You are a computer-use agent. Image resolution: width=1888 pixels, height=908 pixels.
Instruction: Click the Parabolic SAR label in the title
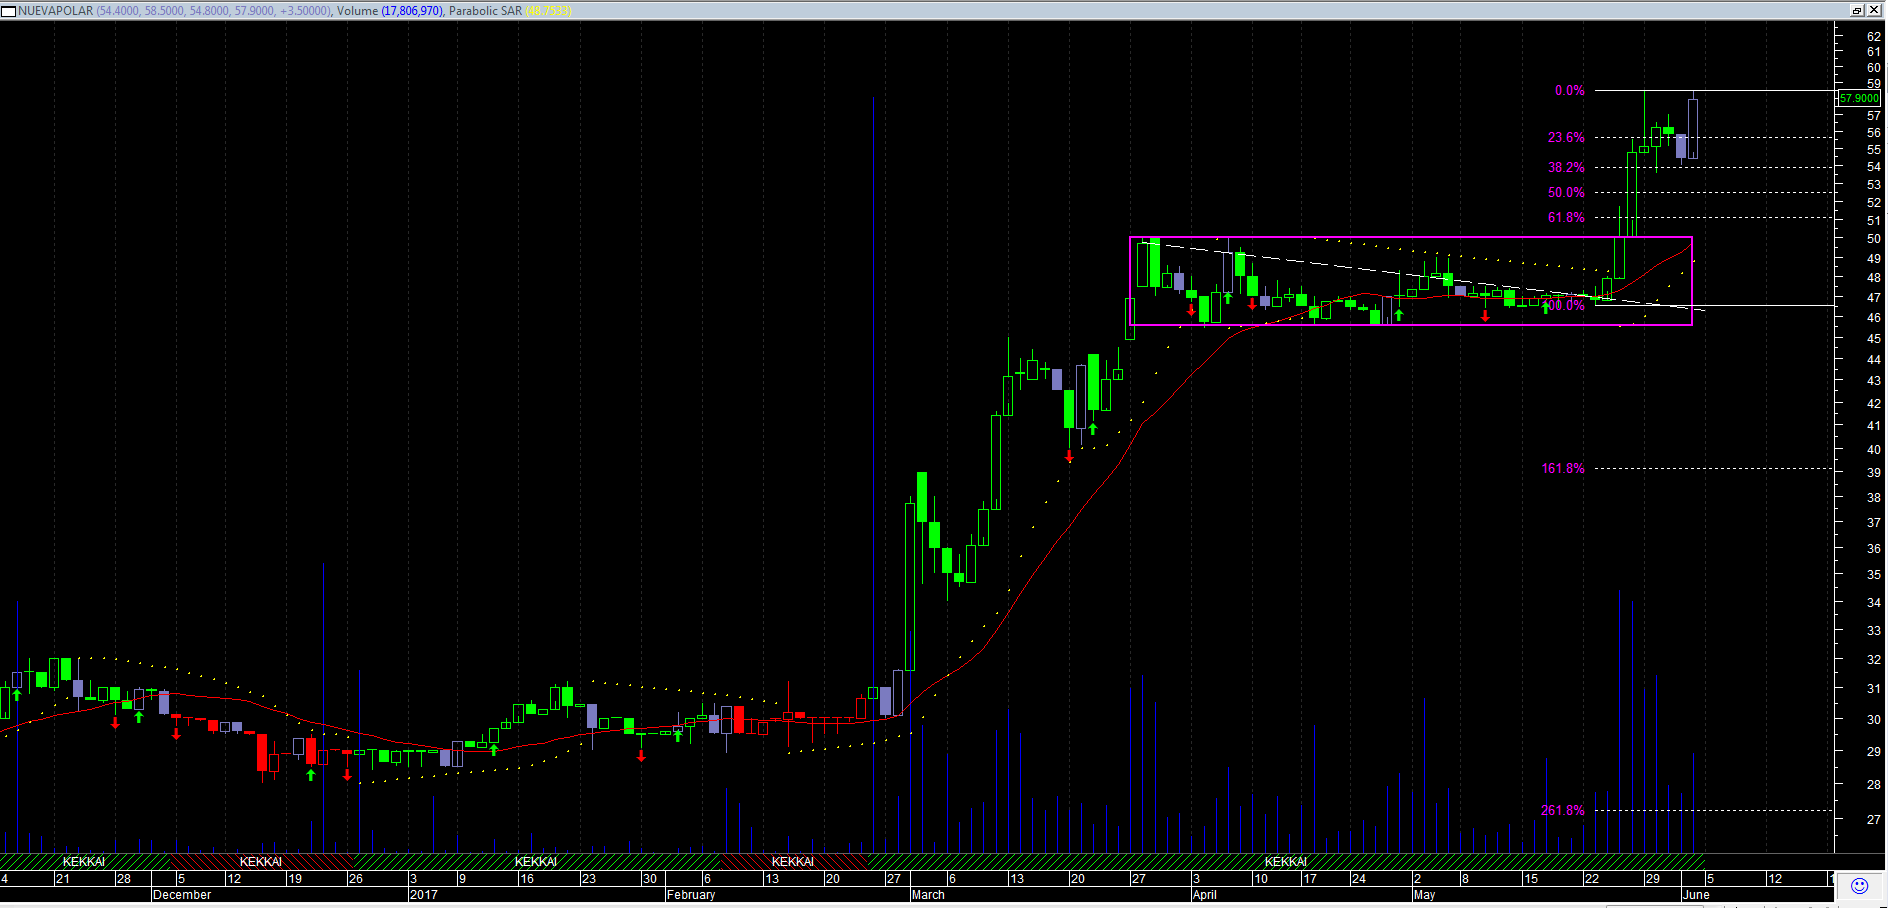pos(485,11)
